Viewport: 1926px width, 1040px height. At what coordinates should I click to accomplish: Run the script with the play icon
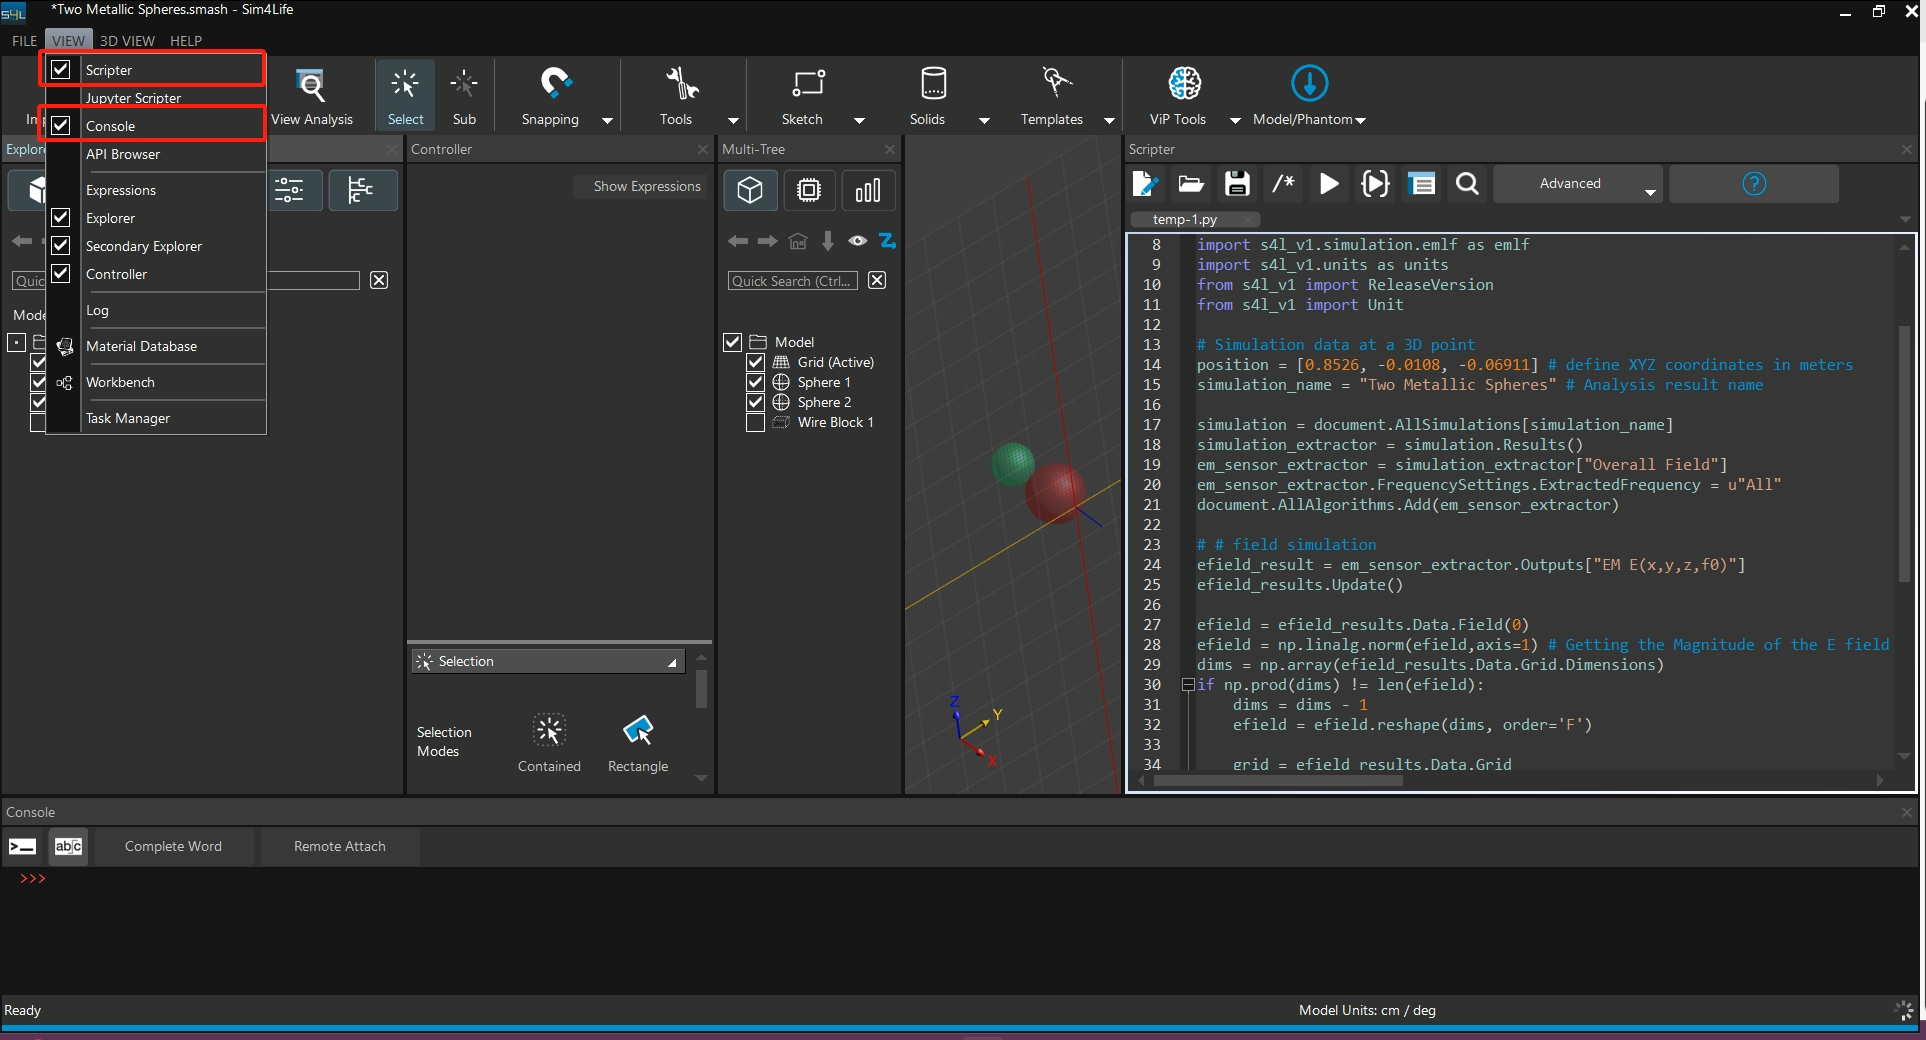1329,184
